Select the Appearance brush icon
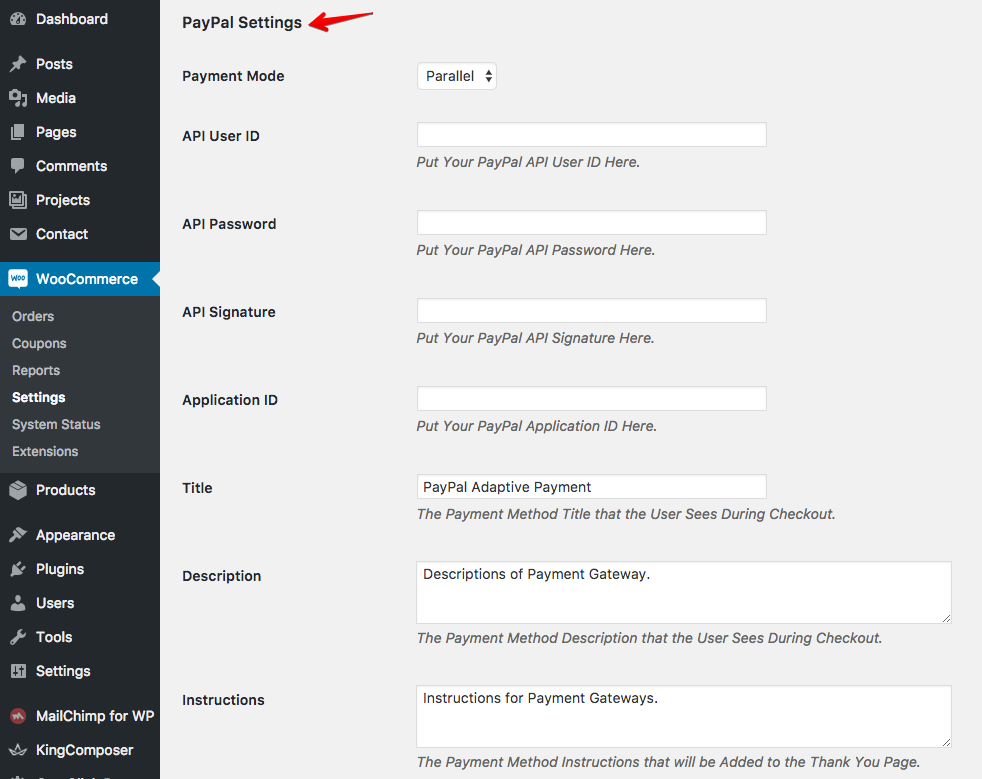This screenshot has width=982, height=779. point(18,534)
